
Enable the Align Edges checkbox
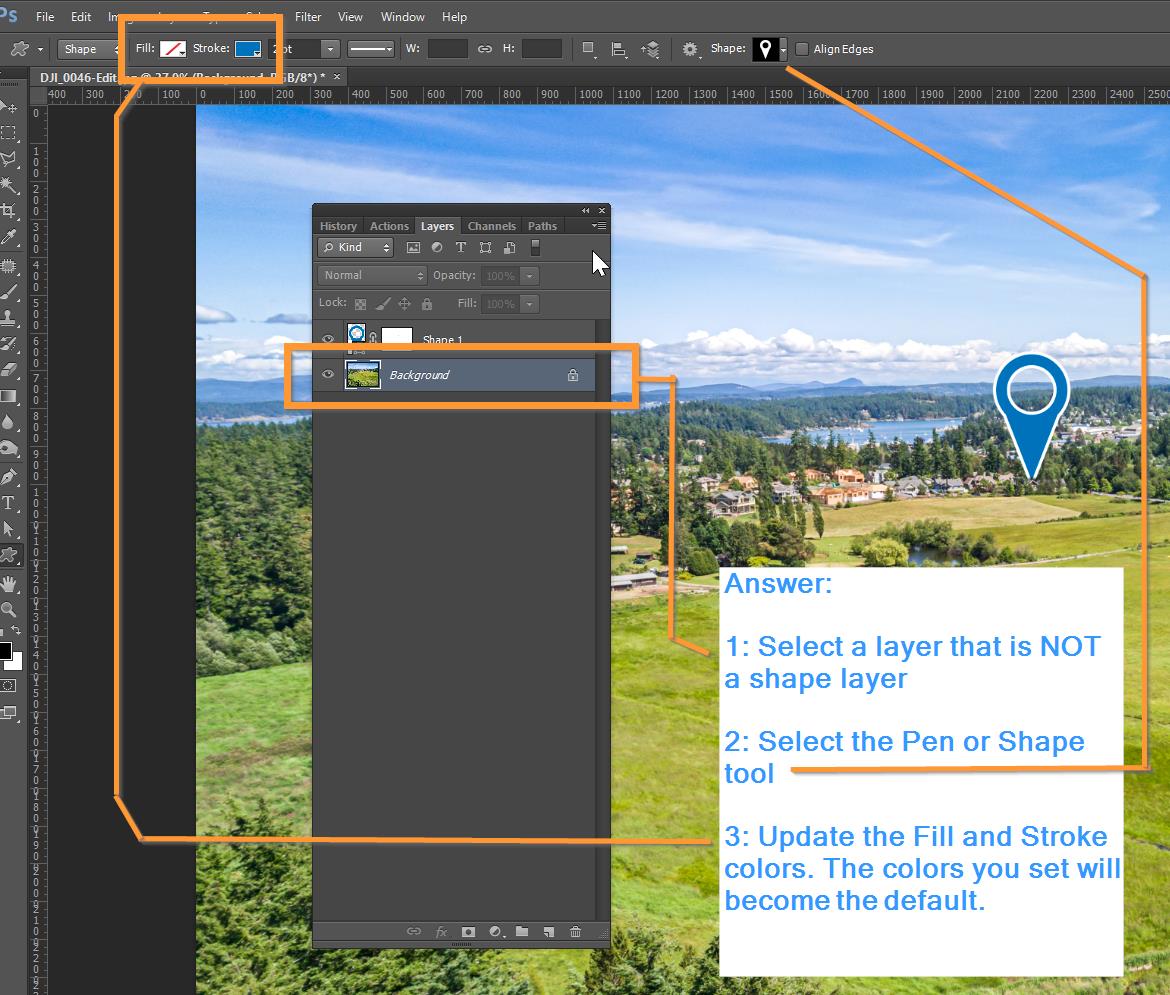tap(802, 48)
